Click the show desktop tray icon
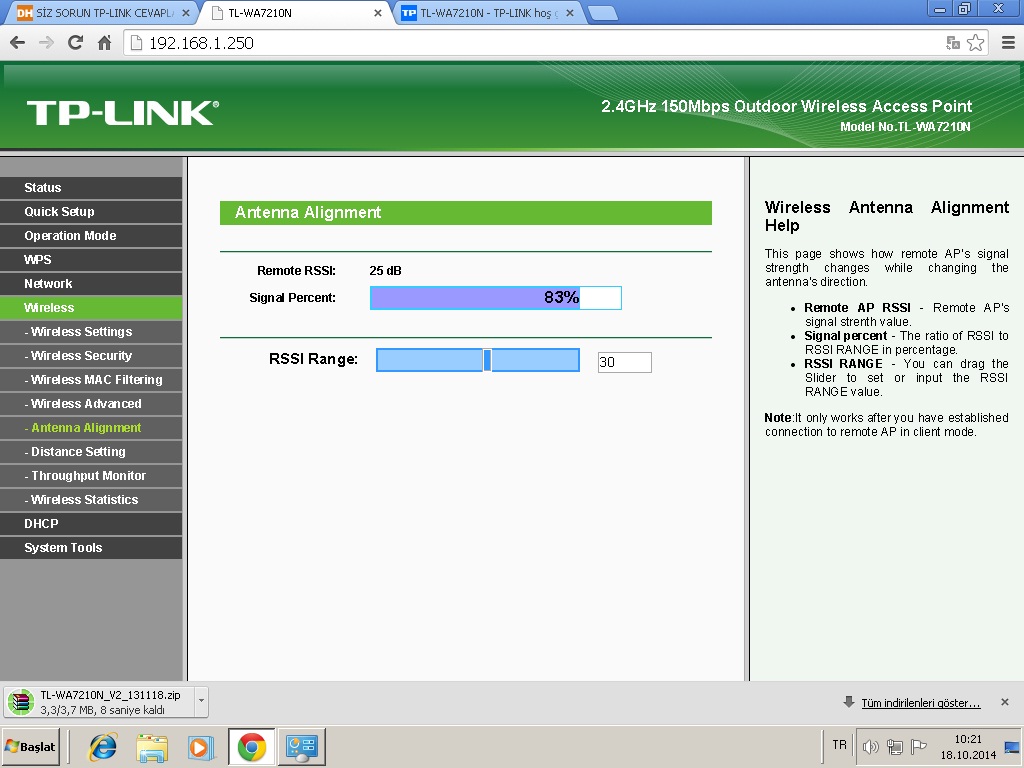This screenshot has width=1024, height=768. 1012,746
